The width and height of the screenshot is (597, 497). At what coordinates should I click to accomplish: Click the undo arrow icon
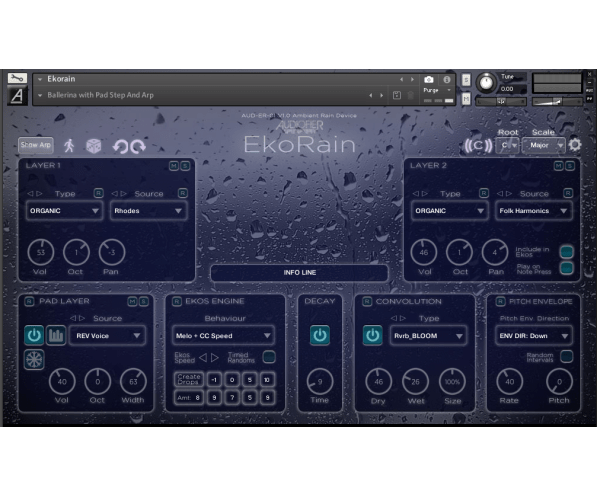tap(120, 146)
